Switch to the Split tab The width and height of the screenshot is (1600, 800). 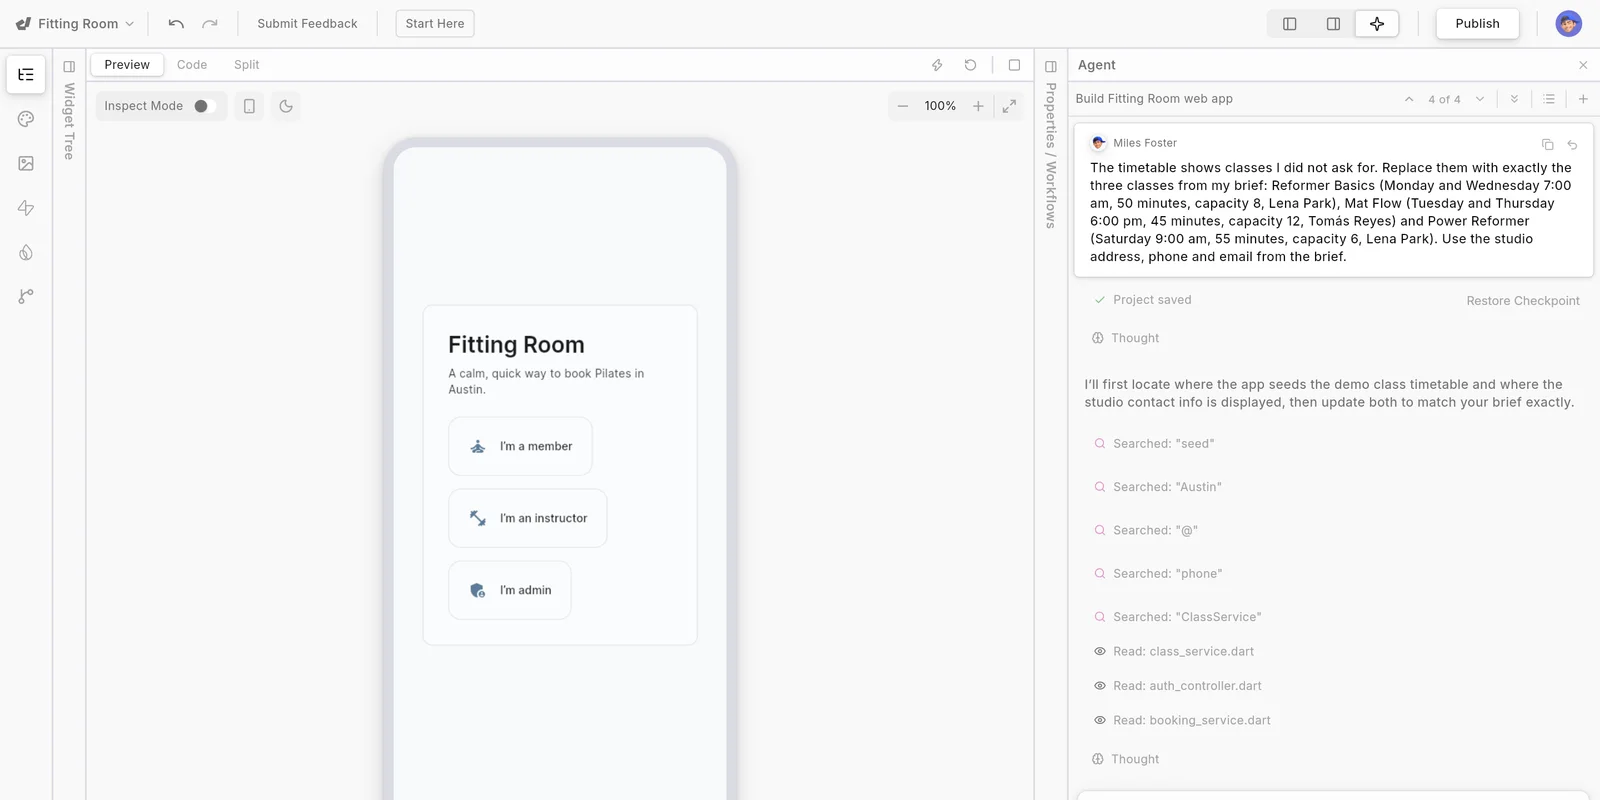(246, 65)
